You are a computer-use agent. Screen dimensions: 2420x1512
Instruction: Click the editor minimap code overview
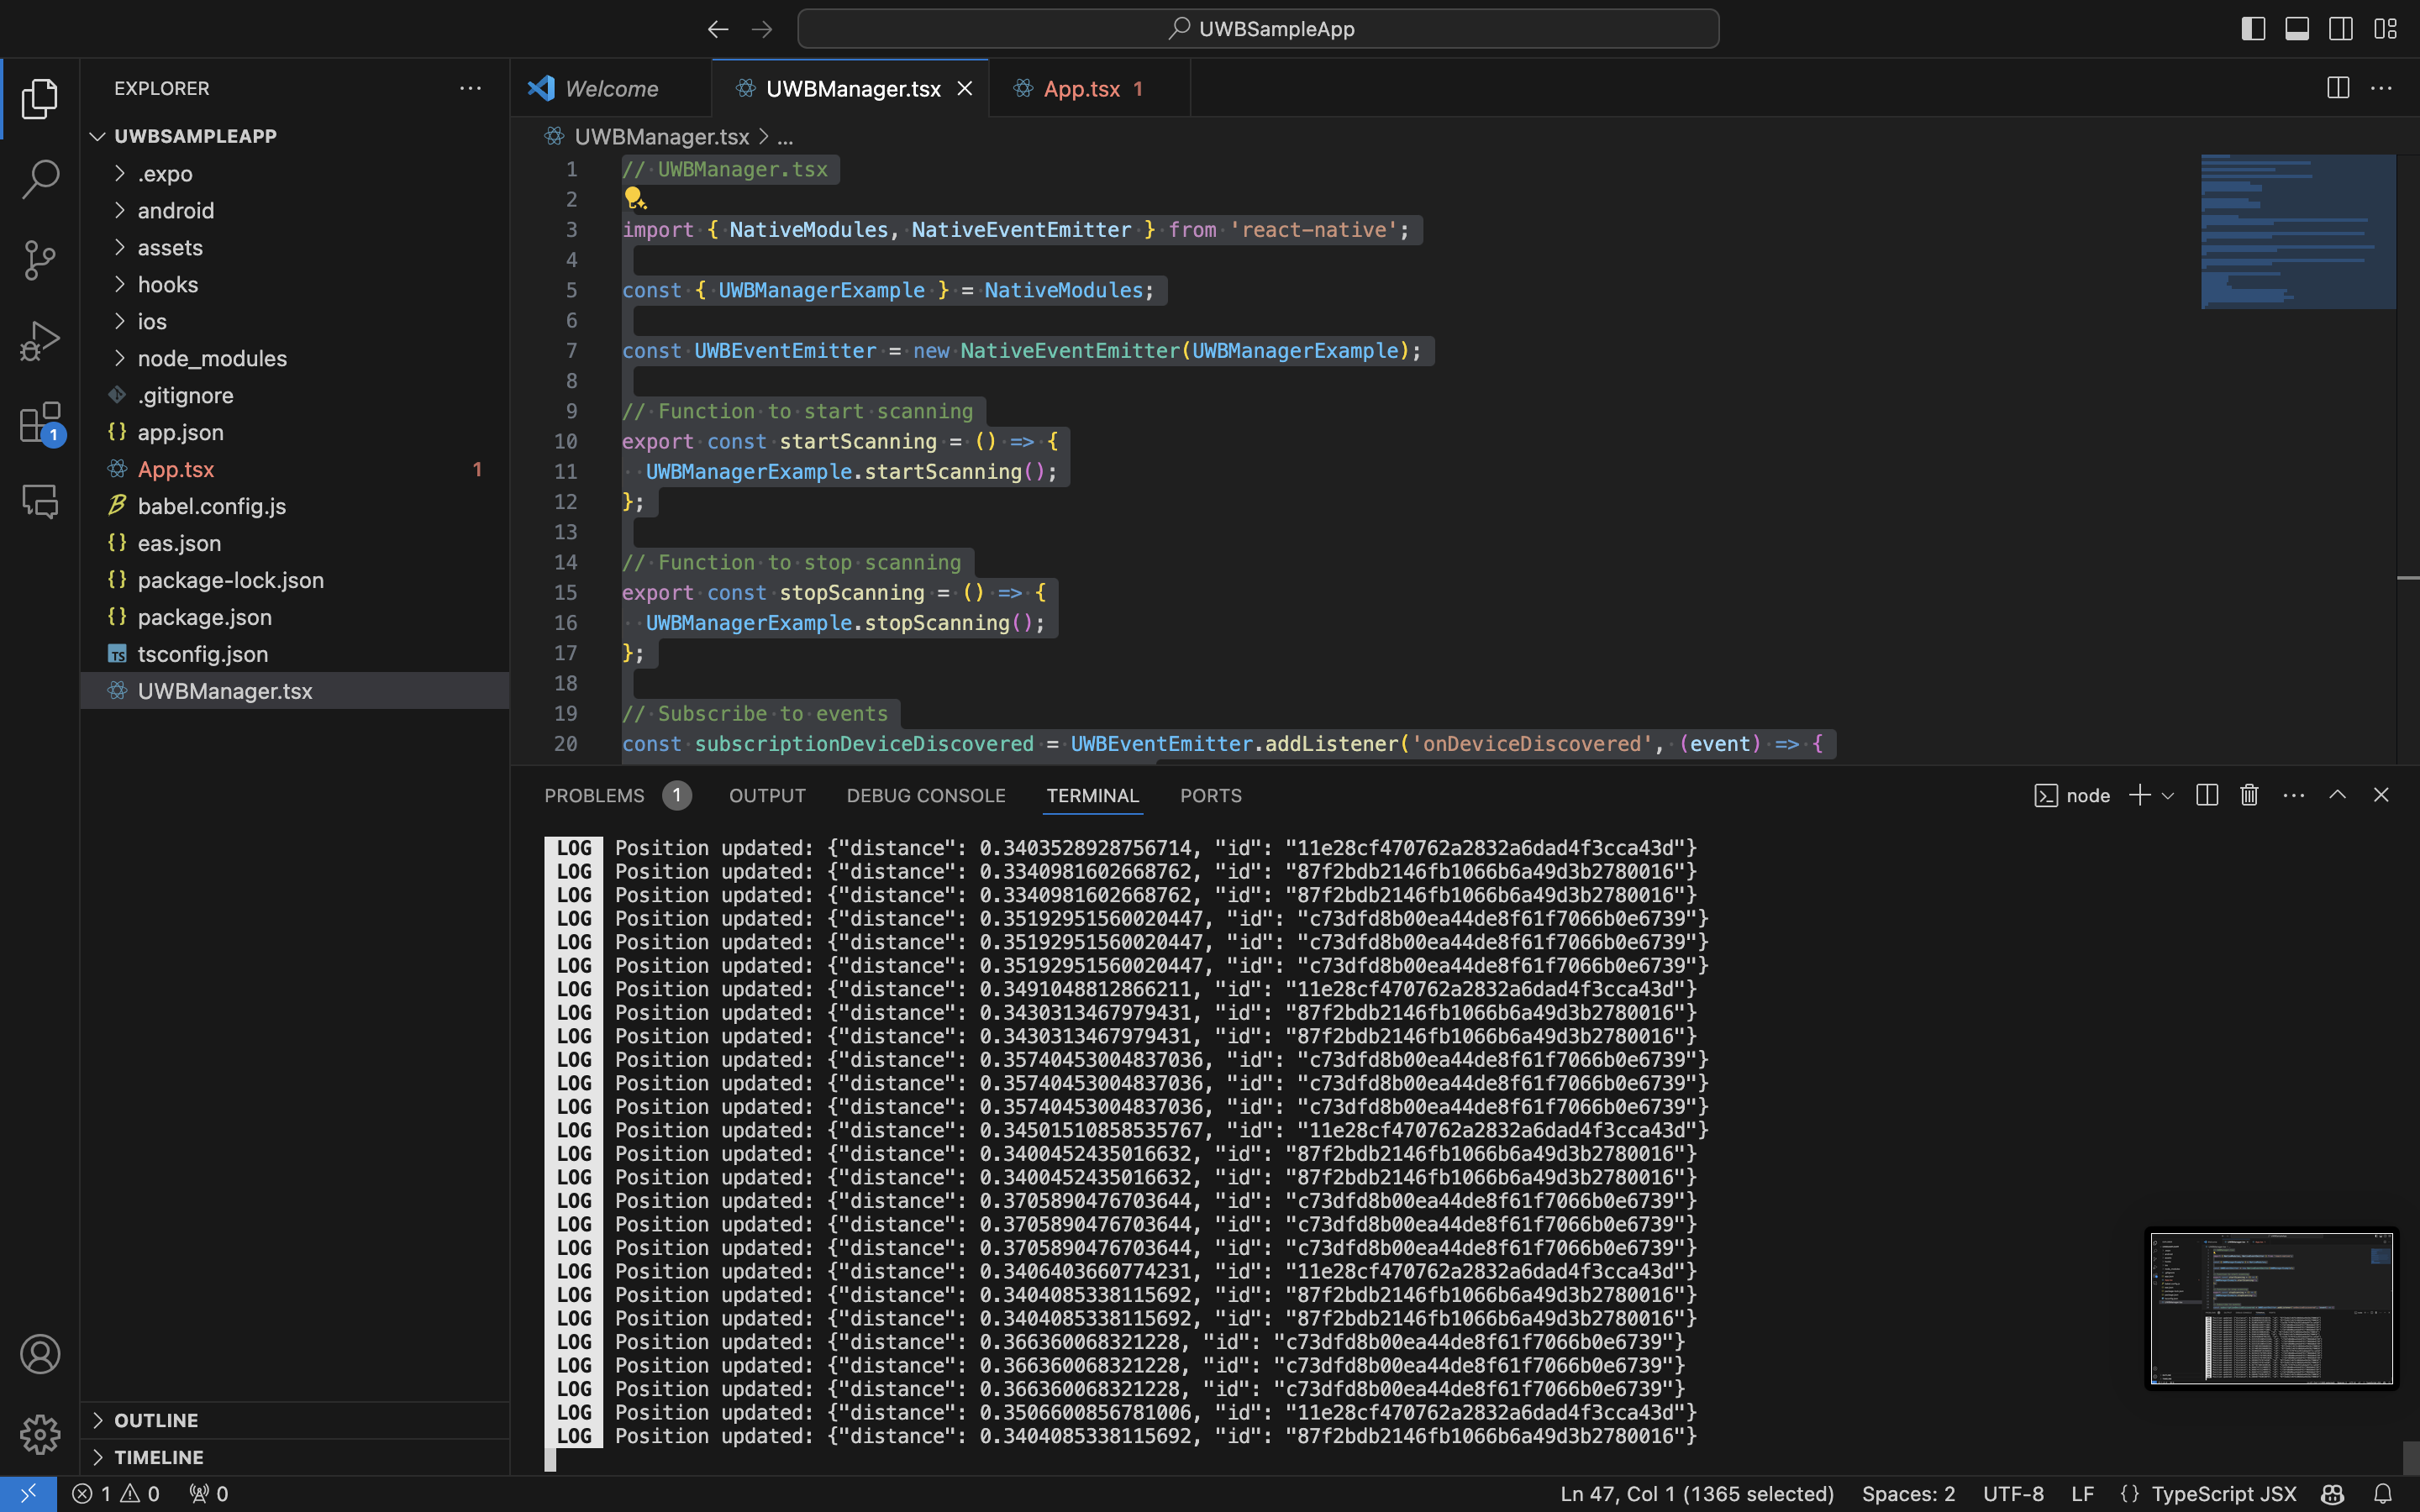(x=2297, y=232)
